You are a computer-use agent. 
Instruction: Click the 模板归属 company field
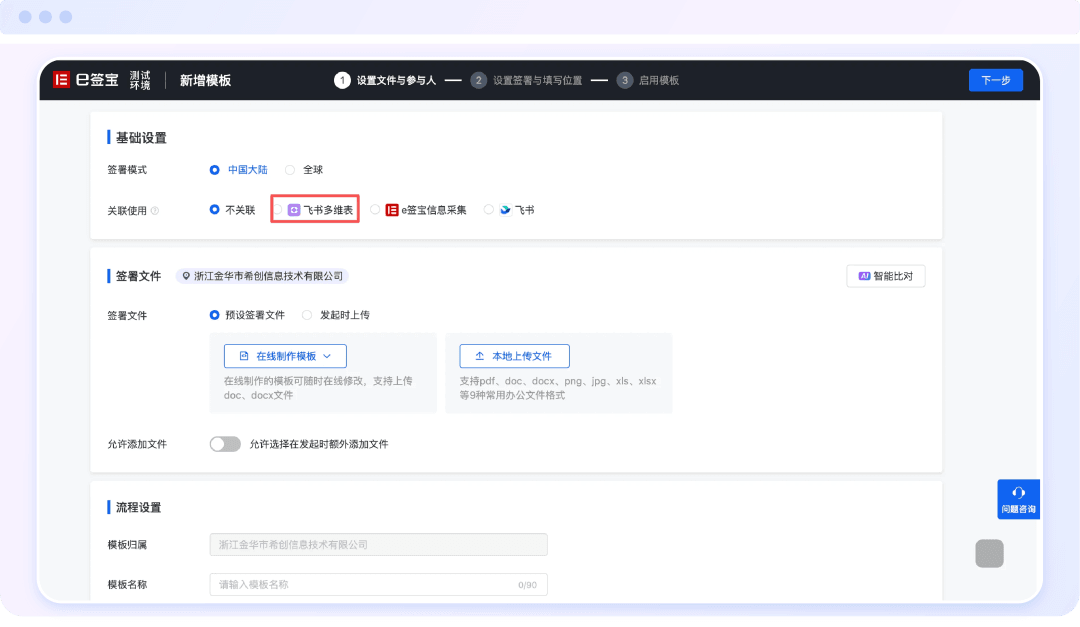[378, 544]
